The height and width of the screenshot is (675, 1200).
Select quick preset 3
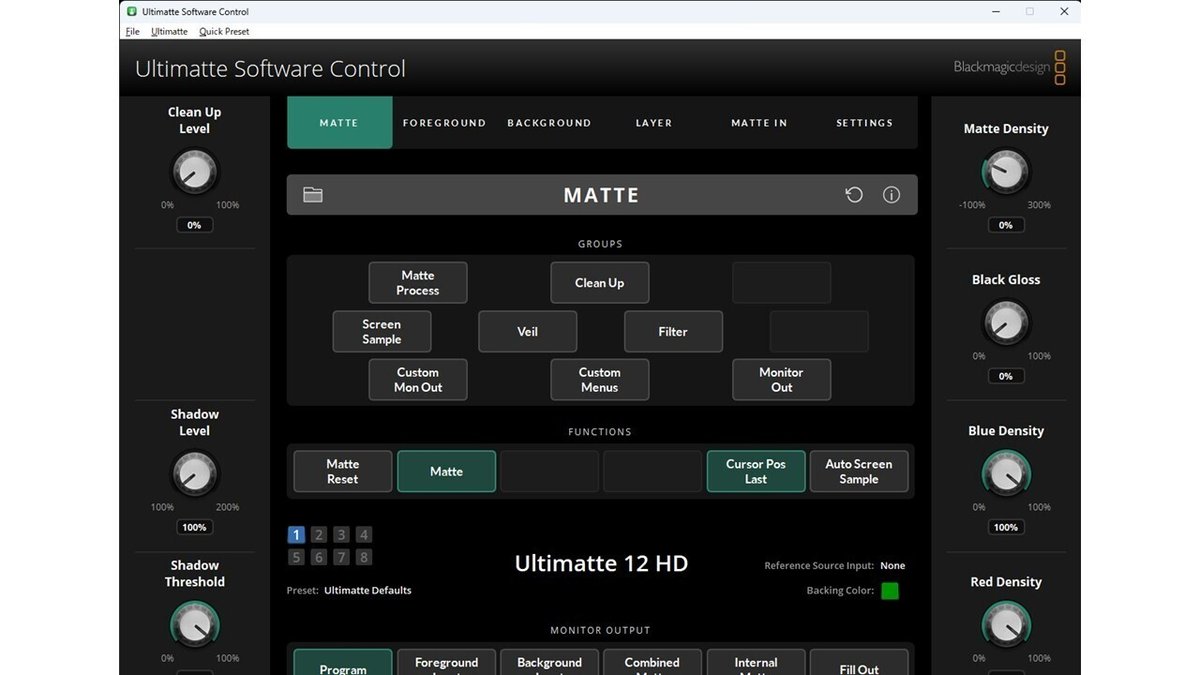click(341, 535)
